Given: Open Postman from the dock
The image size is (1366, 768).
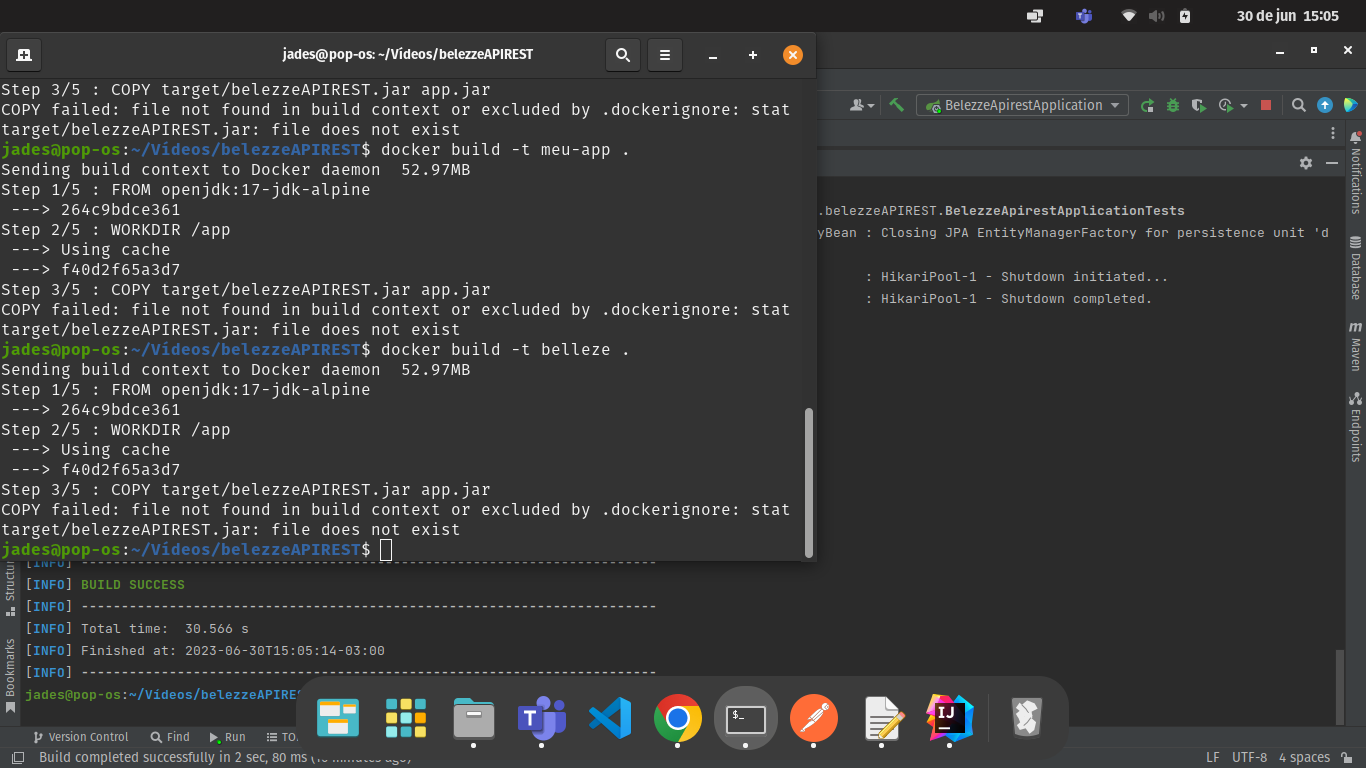Looking at the screenshot, I should click(x=814, y=718).
